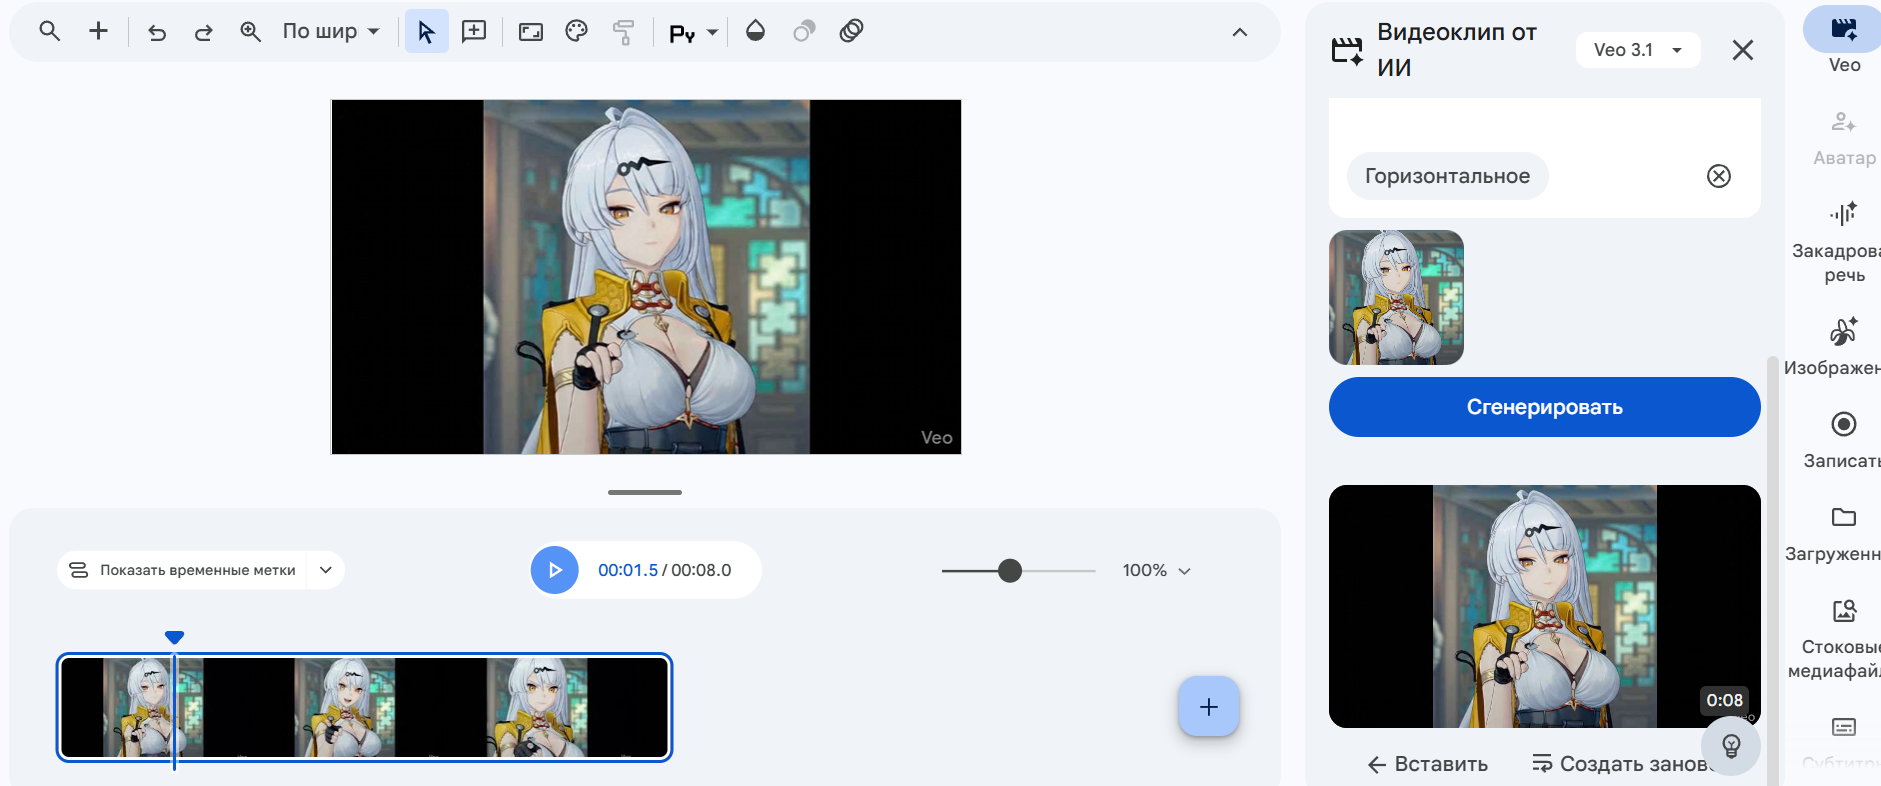Image resolution: width=1881 pixels, height=786 pixels.
Task: Collapse the toolbar with the up chevron
Action: coord(1240,32)
